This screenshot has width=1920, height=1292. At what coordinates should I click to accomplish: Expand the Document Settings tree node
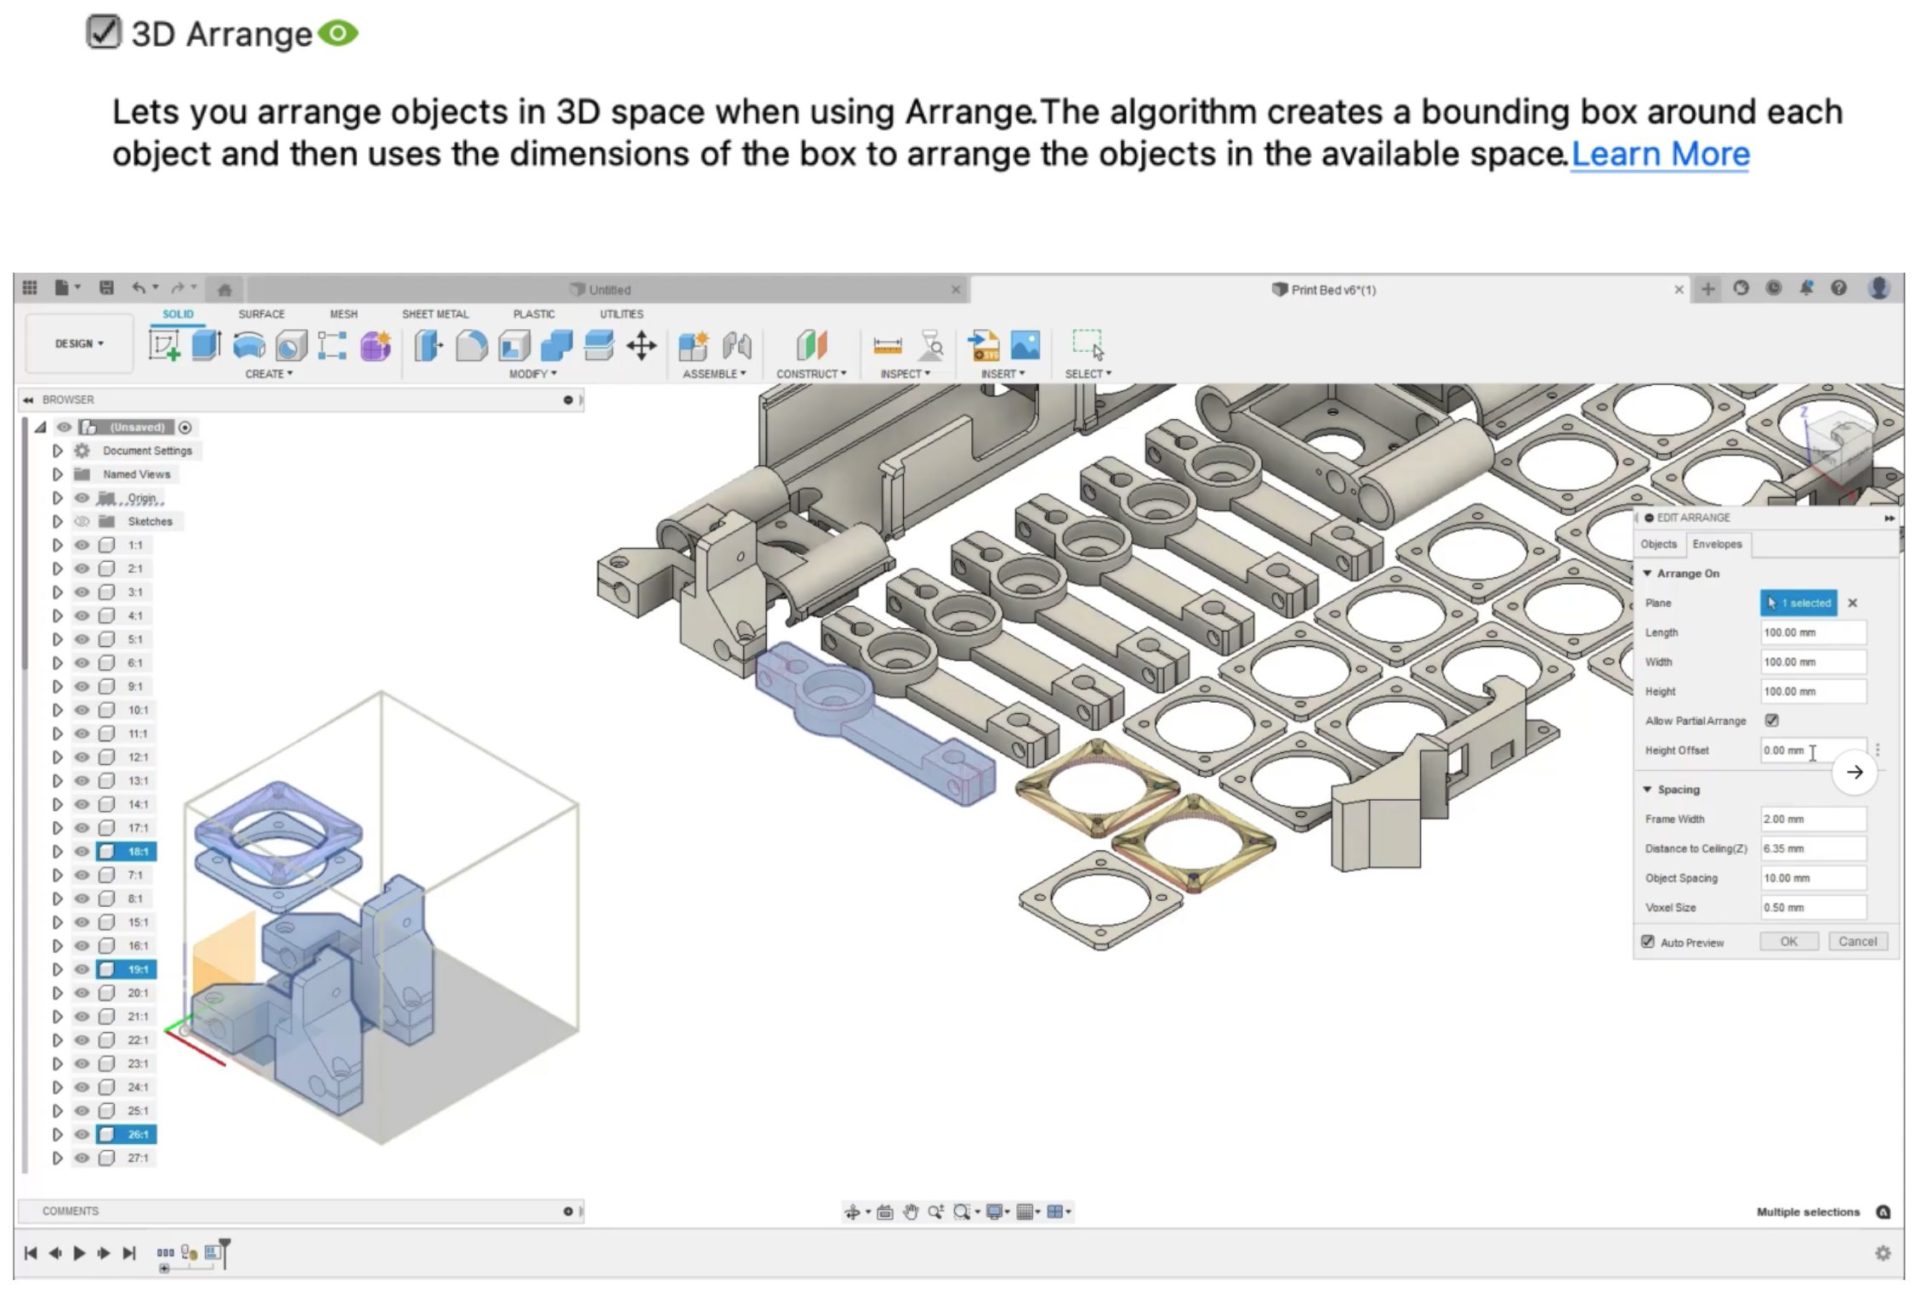[57, 451]
